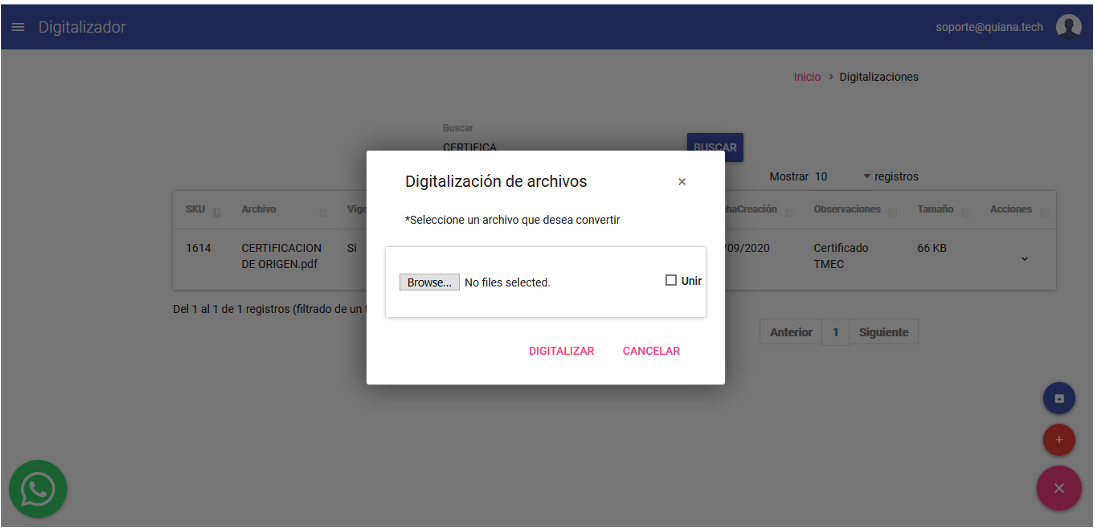Open the hamburger navigation menu
The width and height of the screenshot is (1095, 528).
tap(18, 27)
